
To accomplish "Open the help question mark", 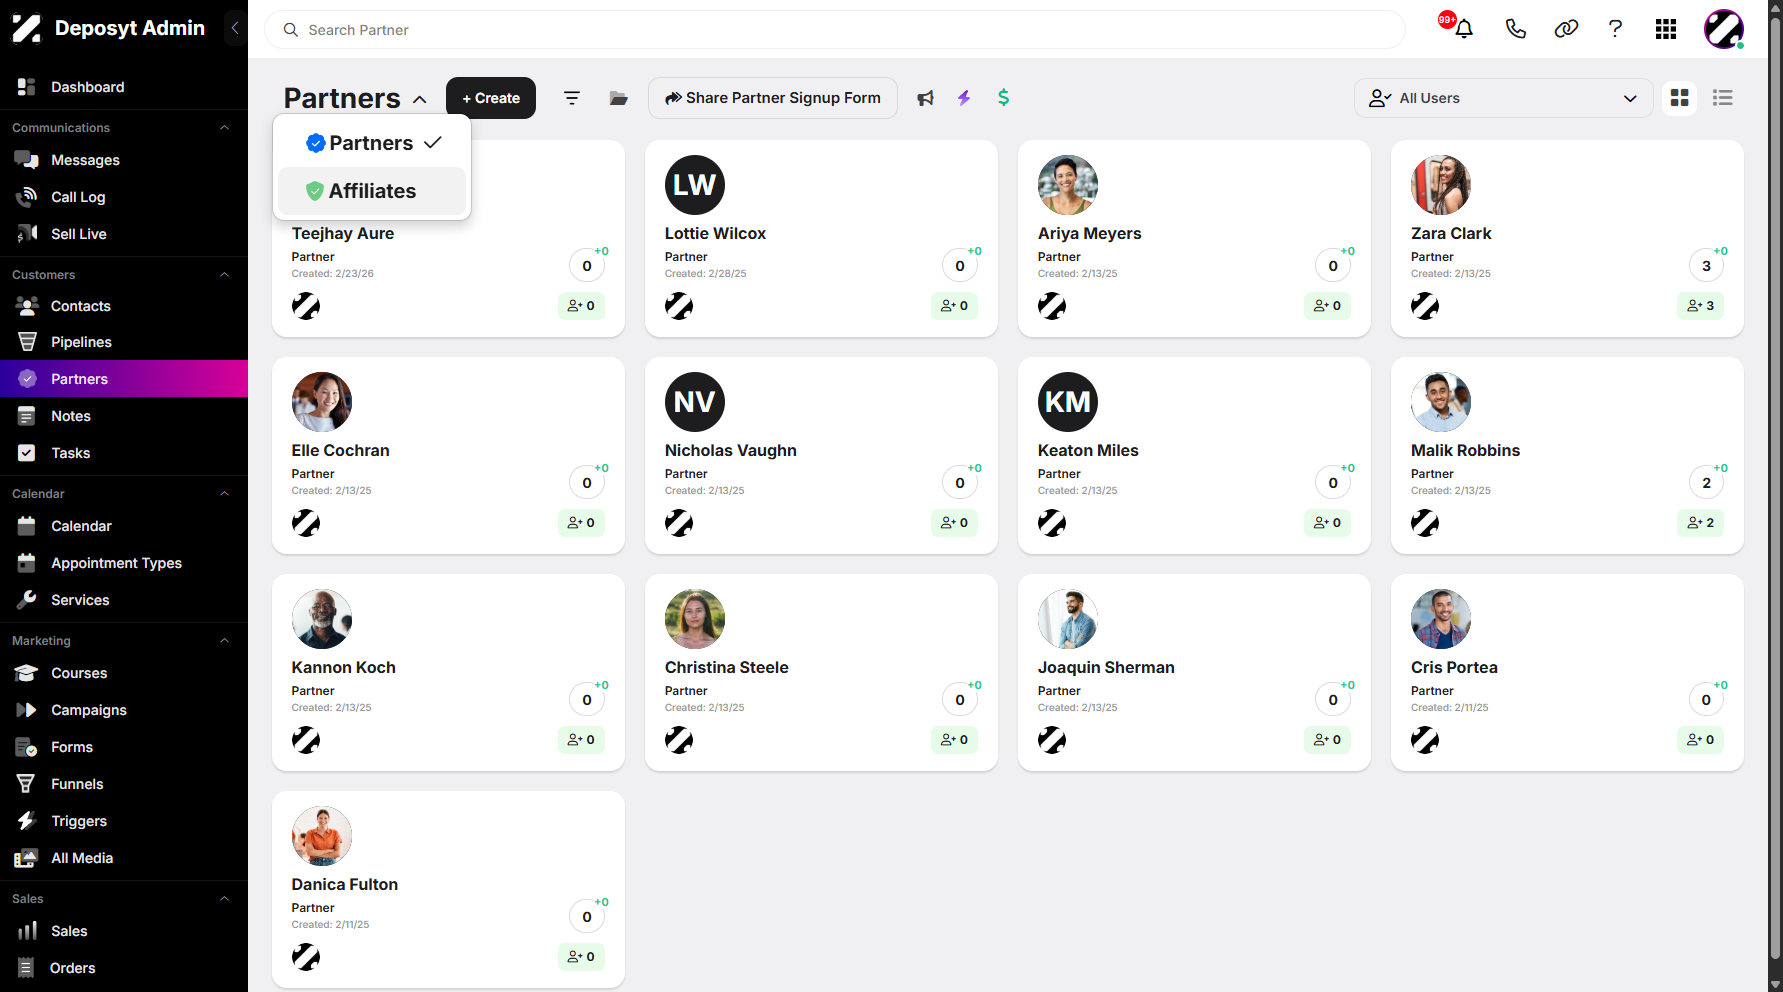I will tap(1615, 29).
